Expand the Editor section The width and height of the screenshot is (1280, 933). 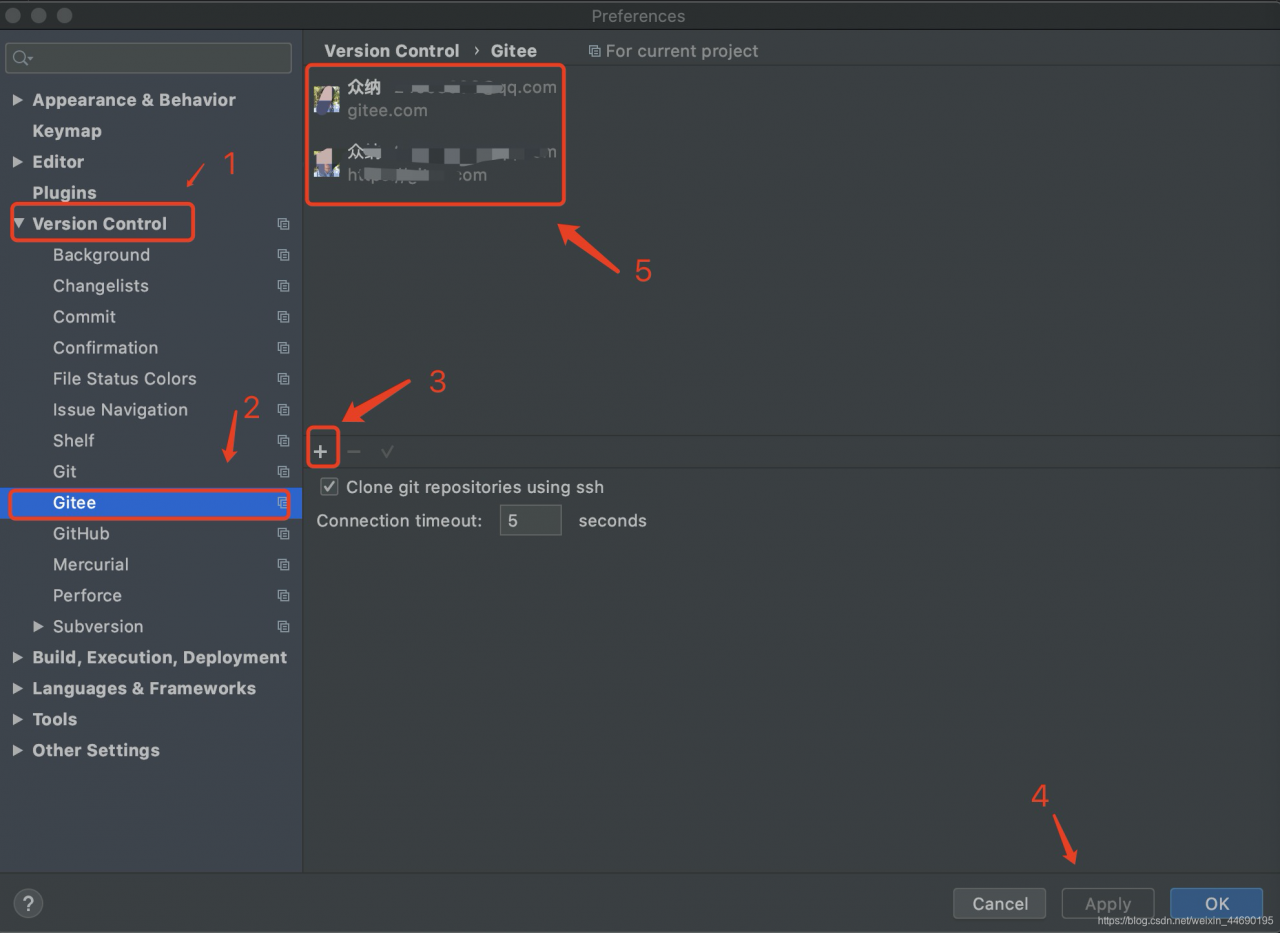(x=17, y=162)
